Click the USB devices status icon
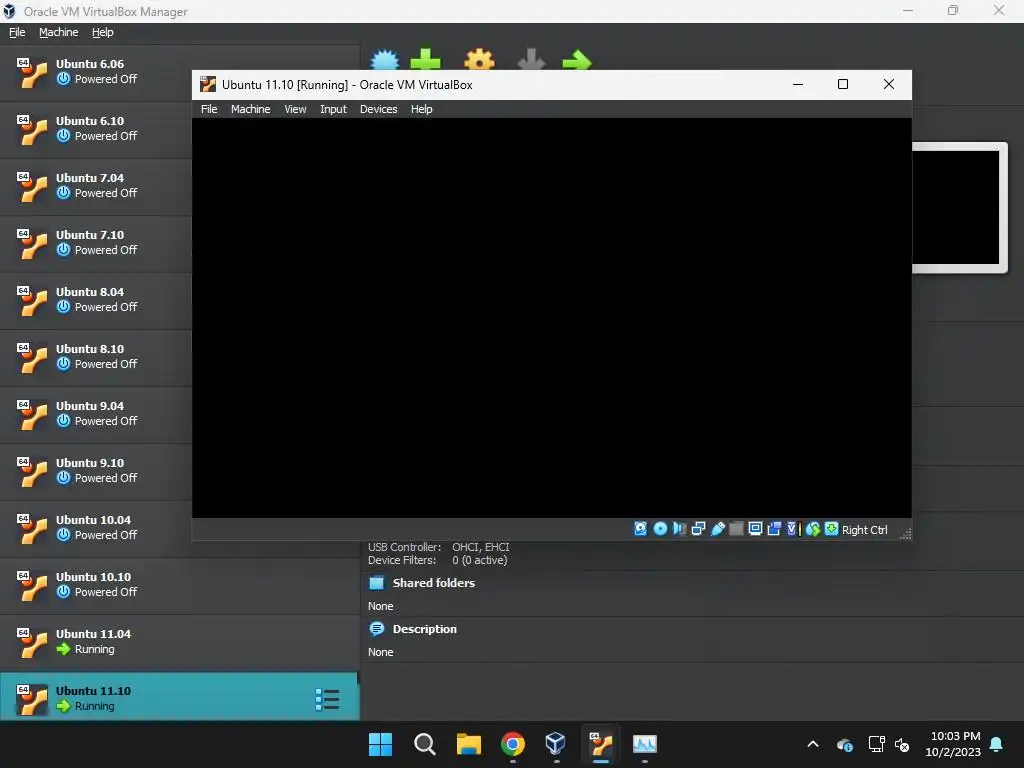Viewport: 1024px width, 768px height. click(x=718, y=529)
